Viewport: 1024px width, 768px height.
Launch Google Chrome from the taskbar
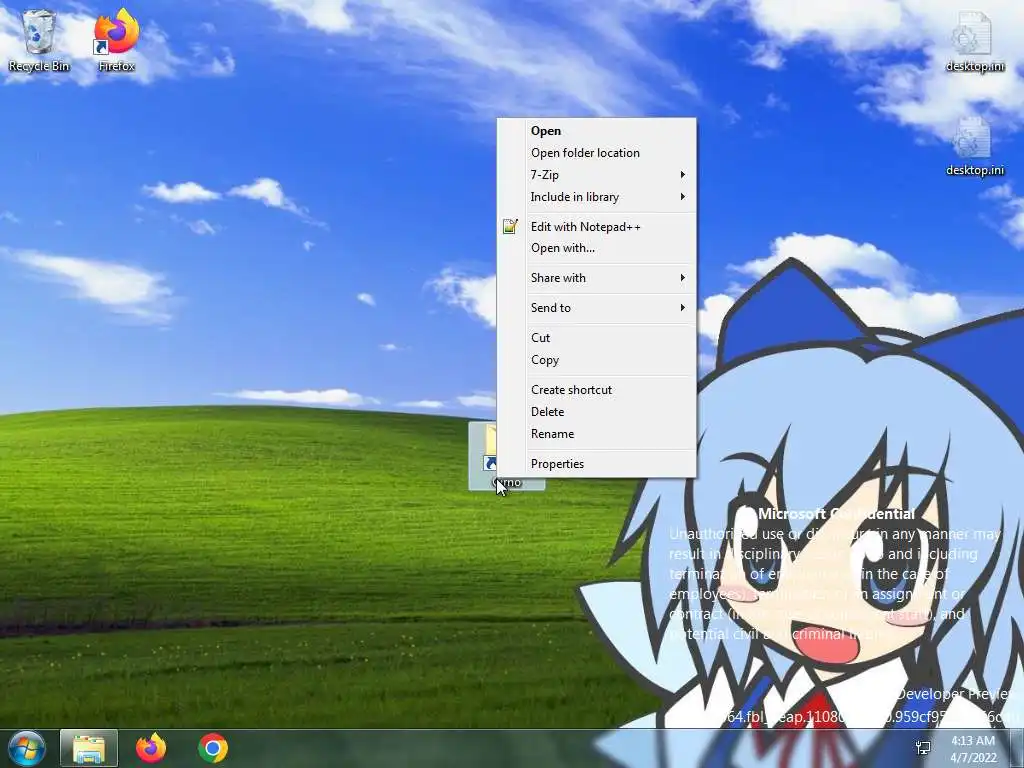click(x=213, y=748)
